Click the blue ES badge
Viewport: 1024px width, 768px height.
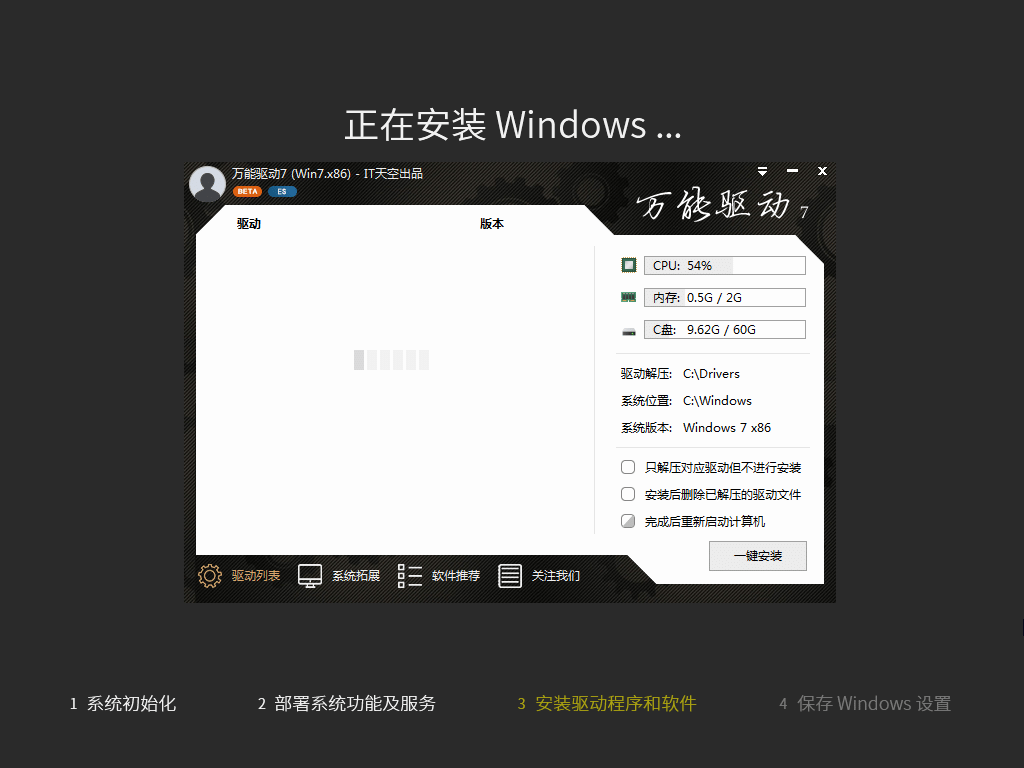point(282,191)
